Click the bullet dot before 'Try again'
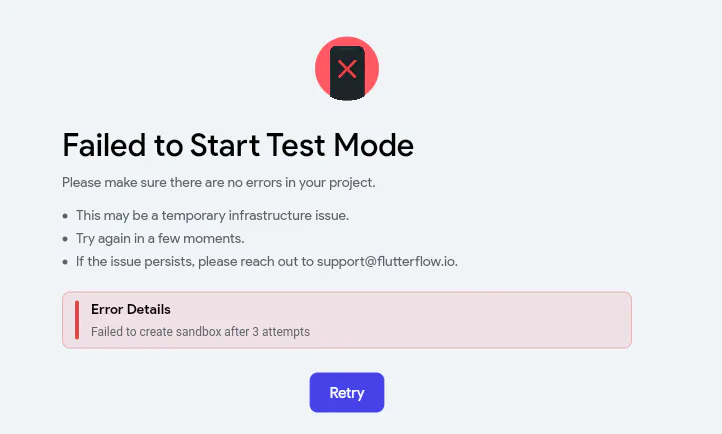This screenshot has height=434, width=722. 65,239
